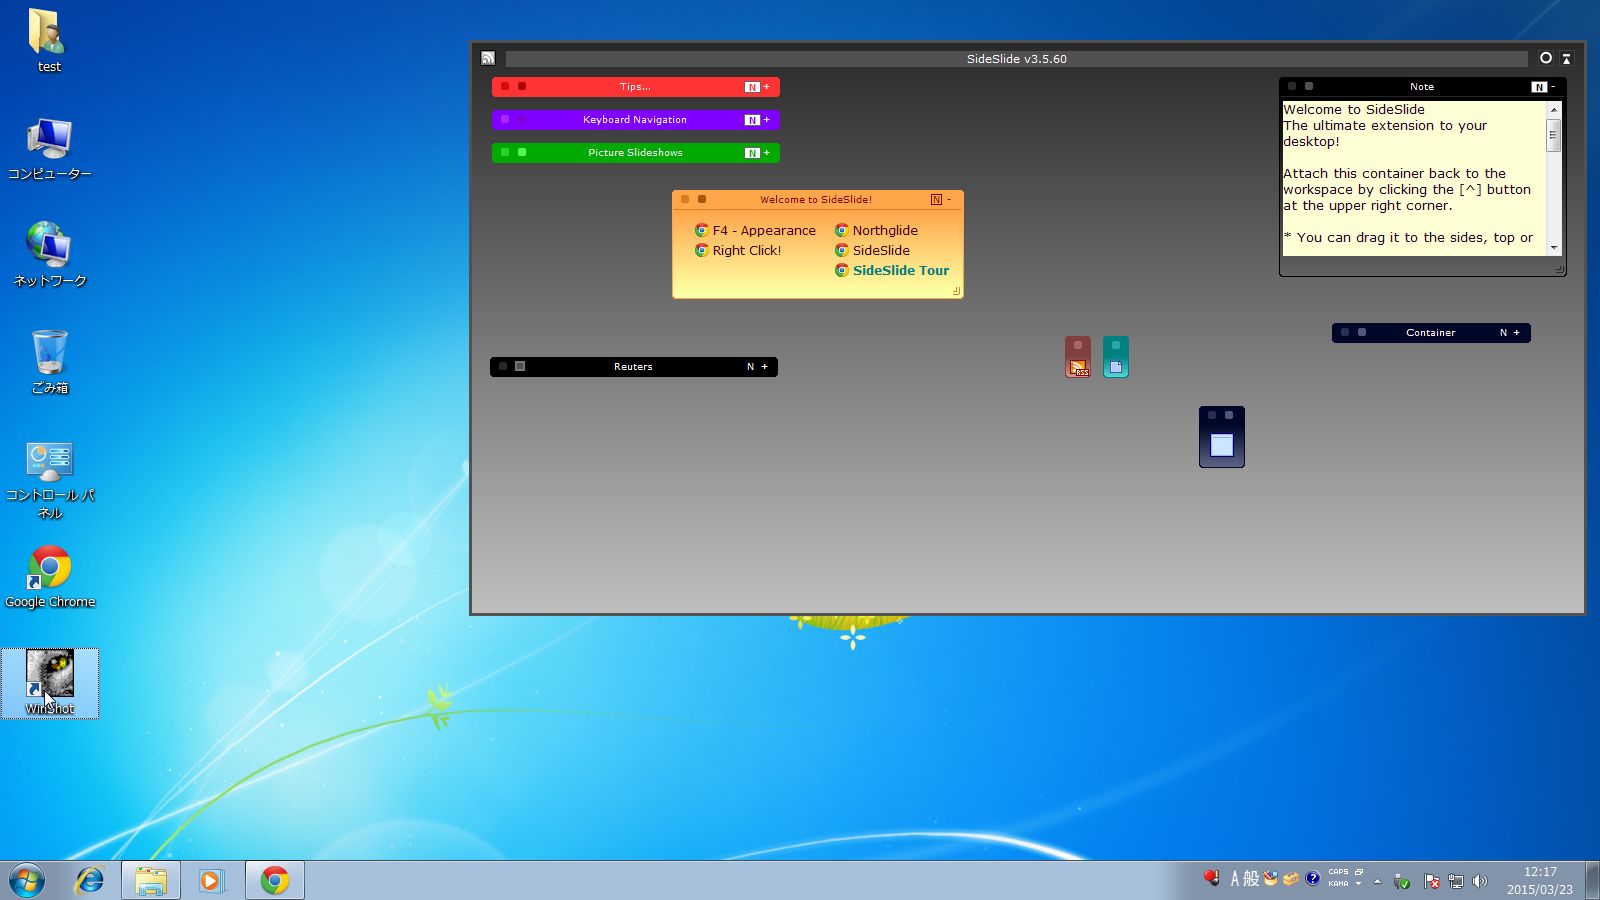Open the Northglide shortcut
The image size is (1600, 900).
(x=876, y=231)
